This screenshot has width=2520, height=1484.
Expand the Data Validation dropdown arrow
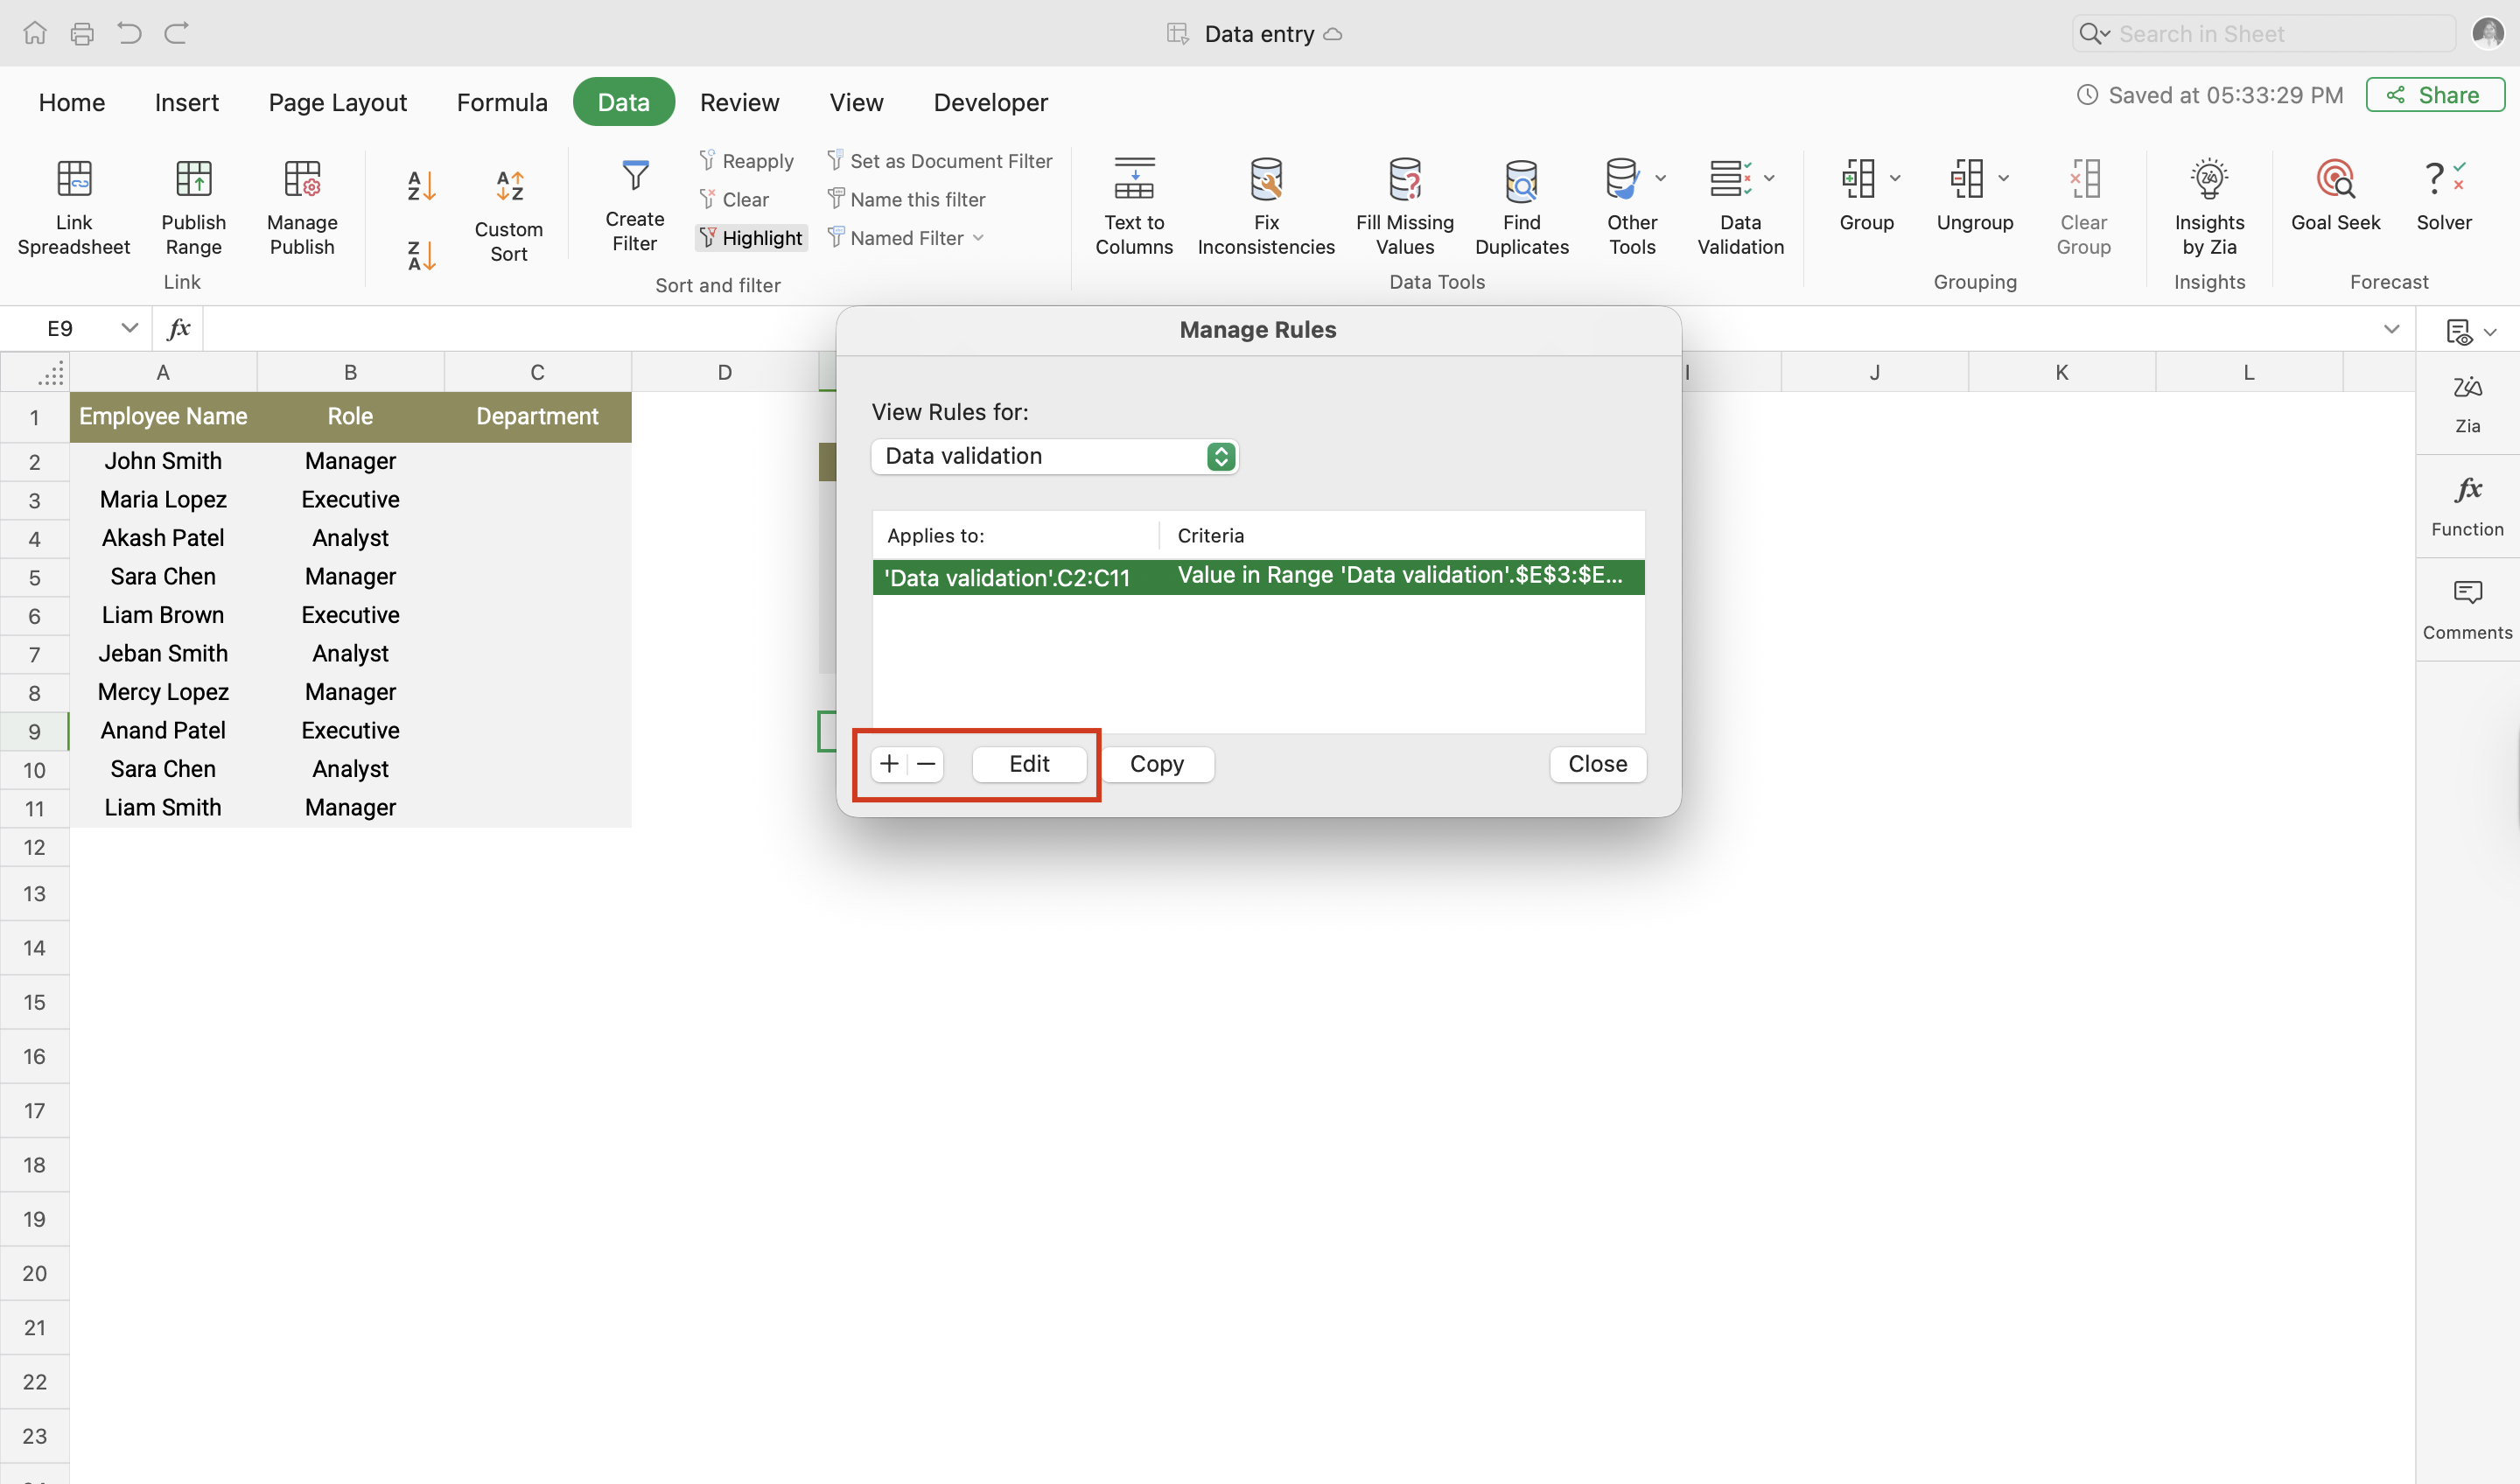point(1769,179)
